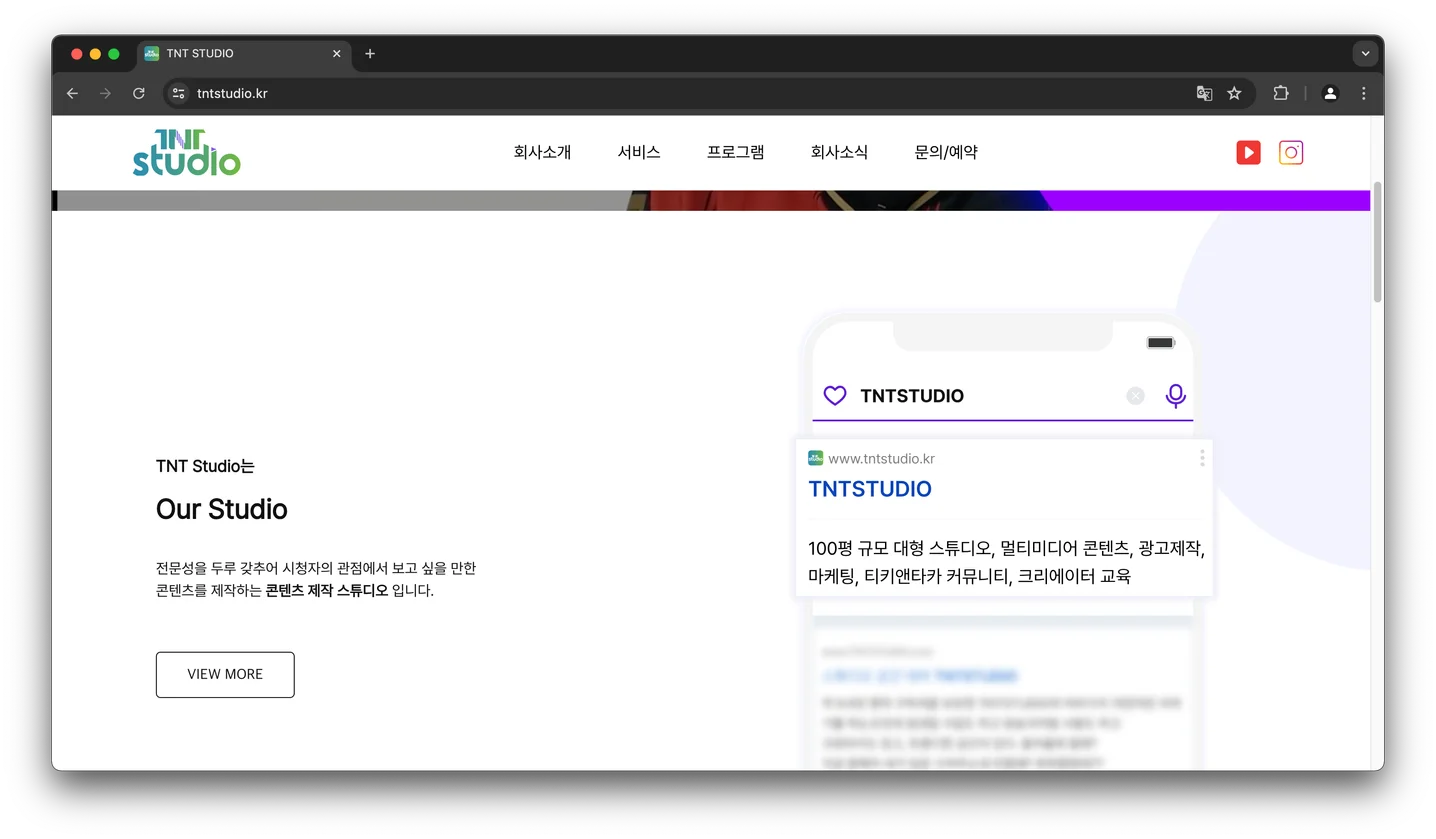Reload the page
The width and height of the screenshot is (1436, 839).
[139, 93]
